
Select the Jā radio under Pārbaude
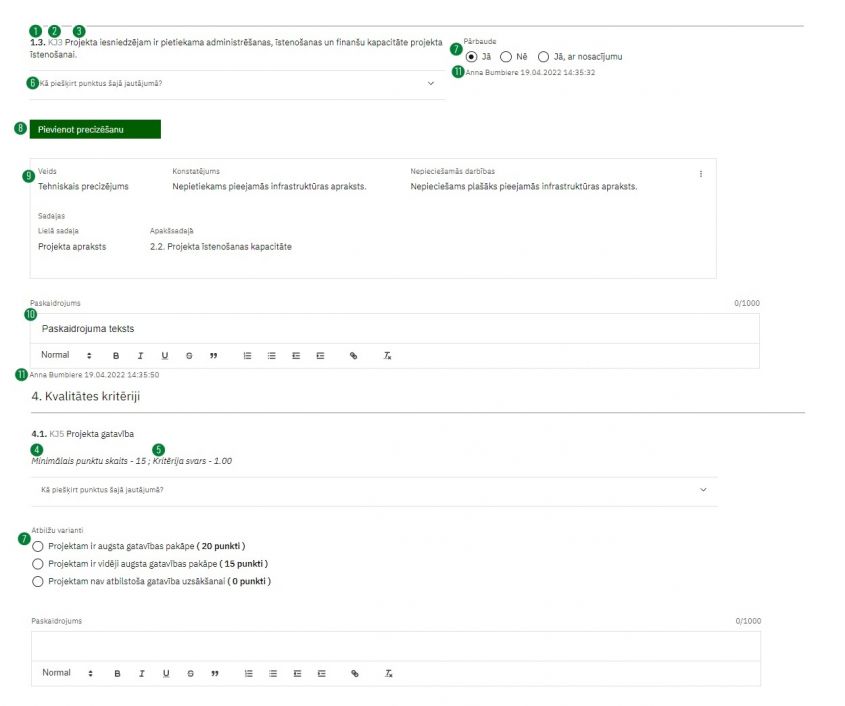click(472, 57)
